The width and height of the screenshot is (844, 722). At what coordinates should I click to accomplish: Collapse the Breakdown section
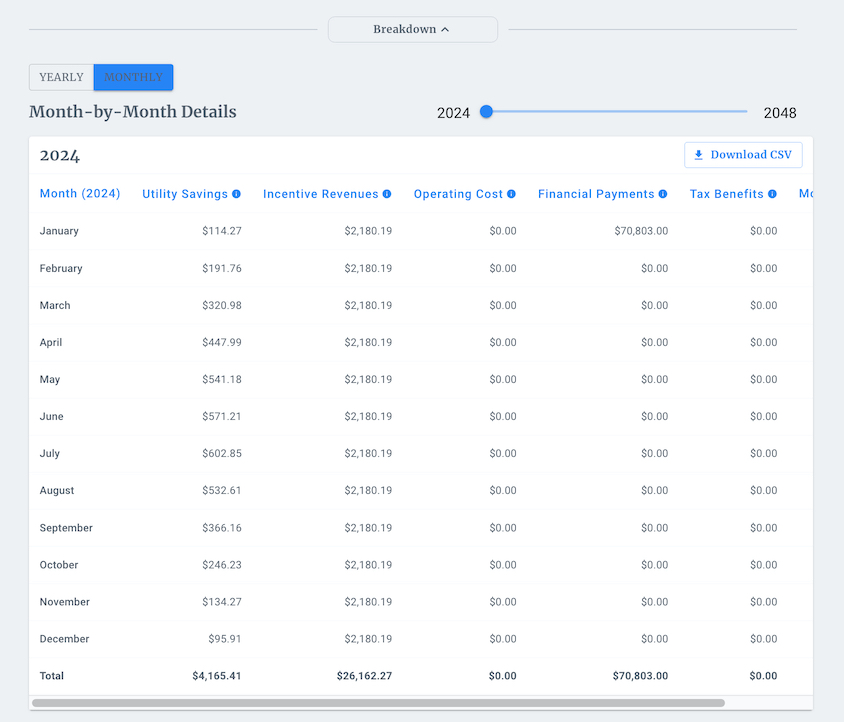pyautogui.click(x=412, y=30)
